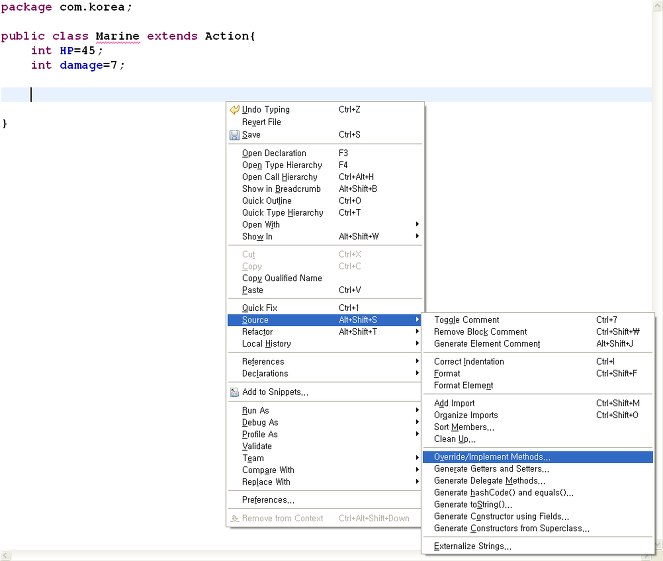Select Open Type Hierarchy

point(325,165)
